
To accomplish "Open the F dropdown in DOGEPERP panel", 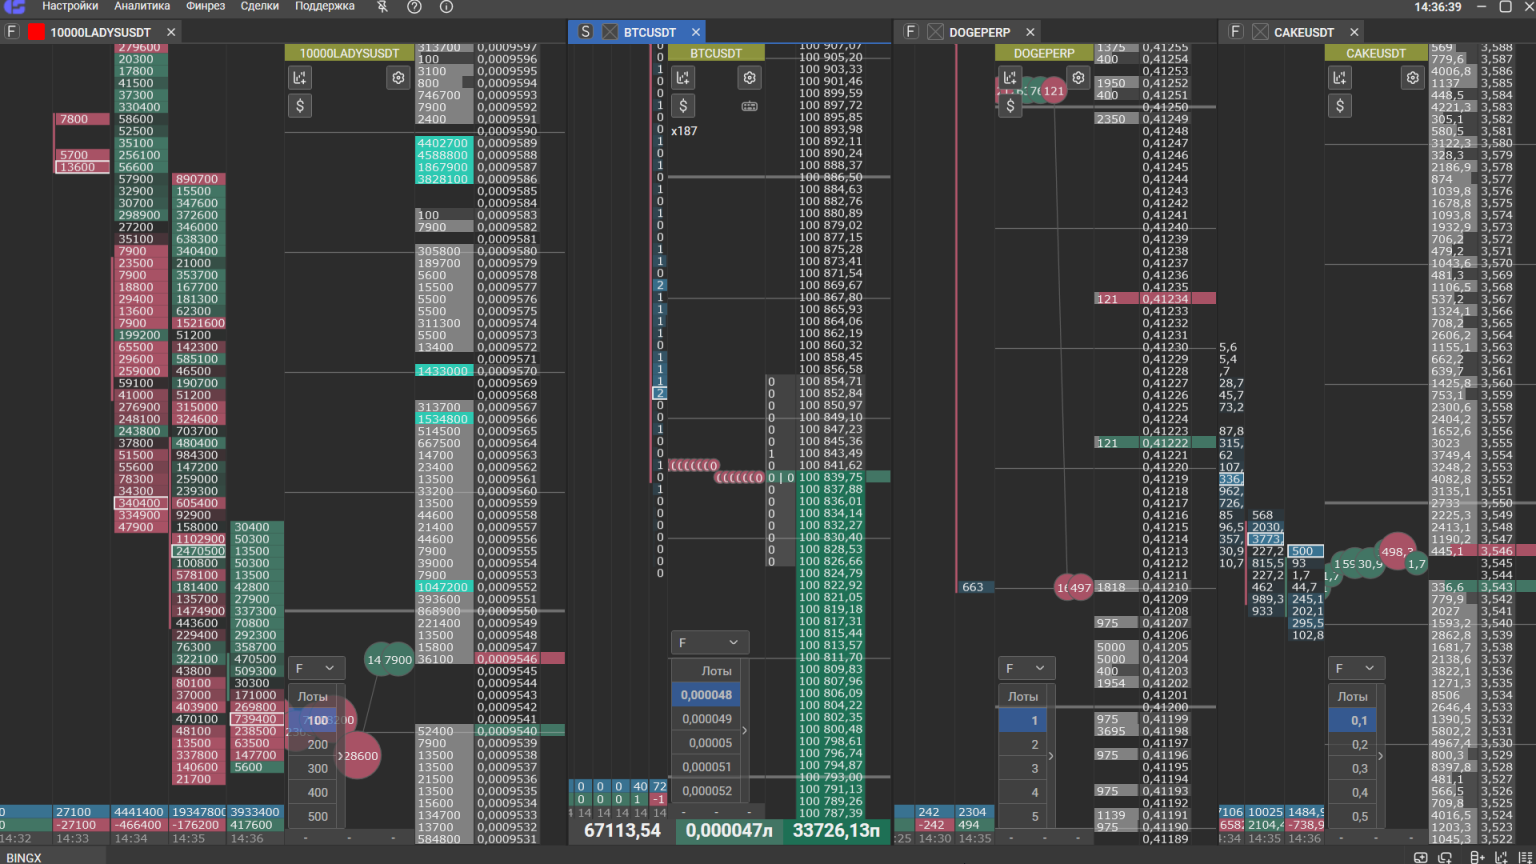I will tap(1025, 668).
